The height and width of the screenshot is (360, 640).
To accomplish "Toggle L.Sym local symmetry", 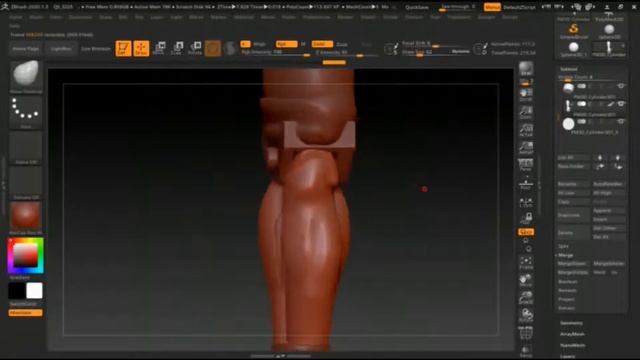I will click(x=526, y=202).
